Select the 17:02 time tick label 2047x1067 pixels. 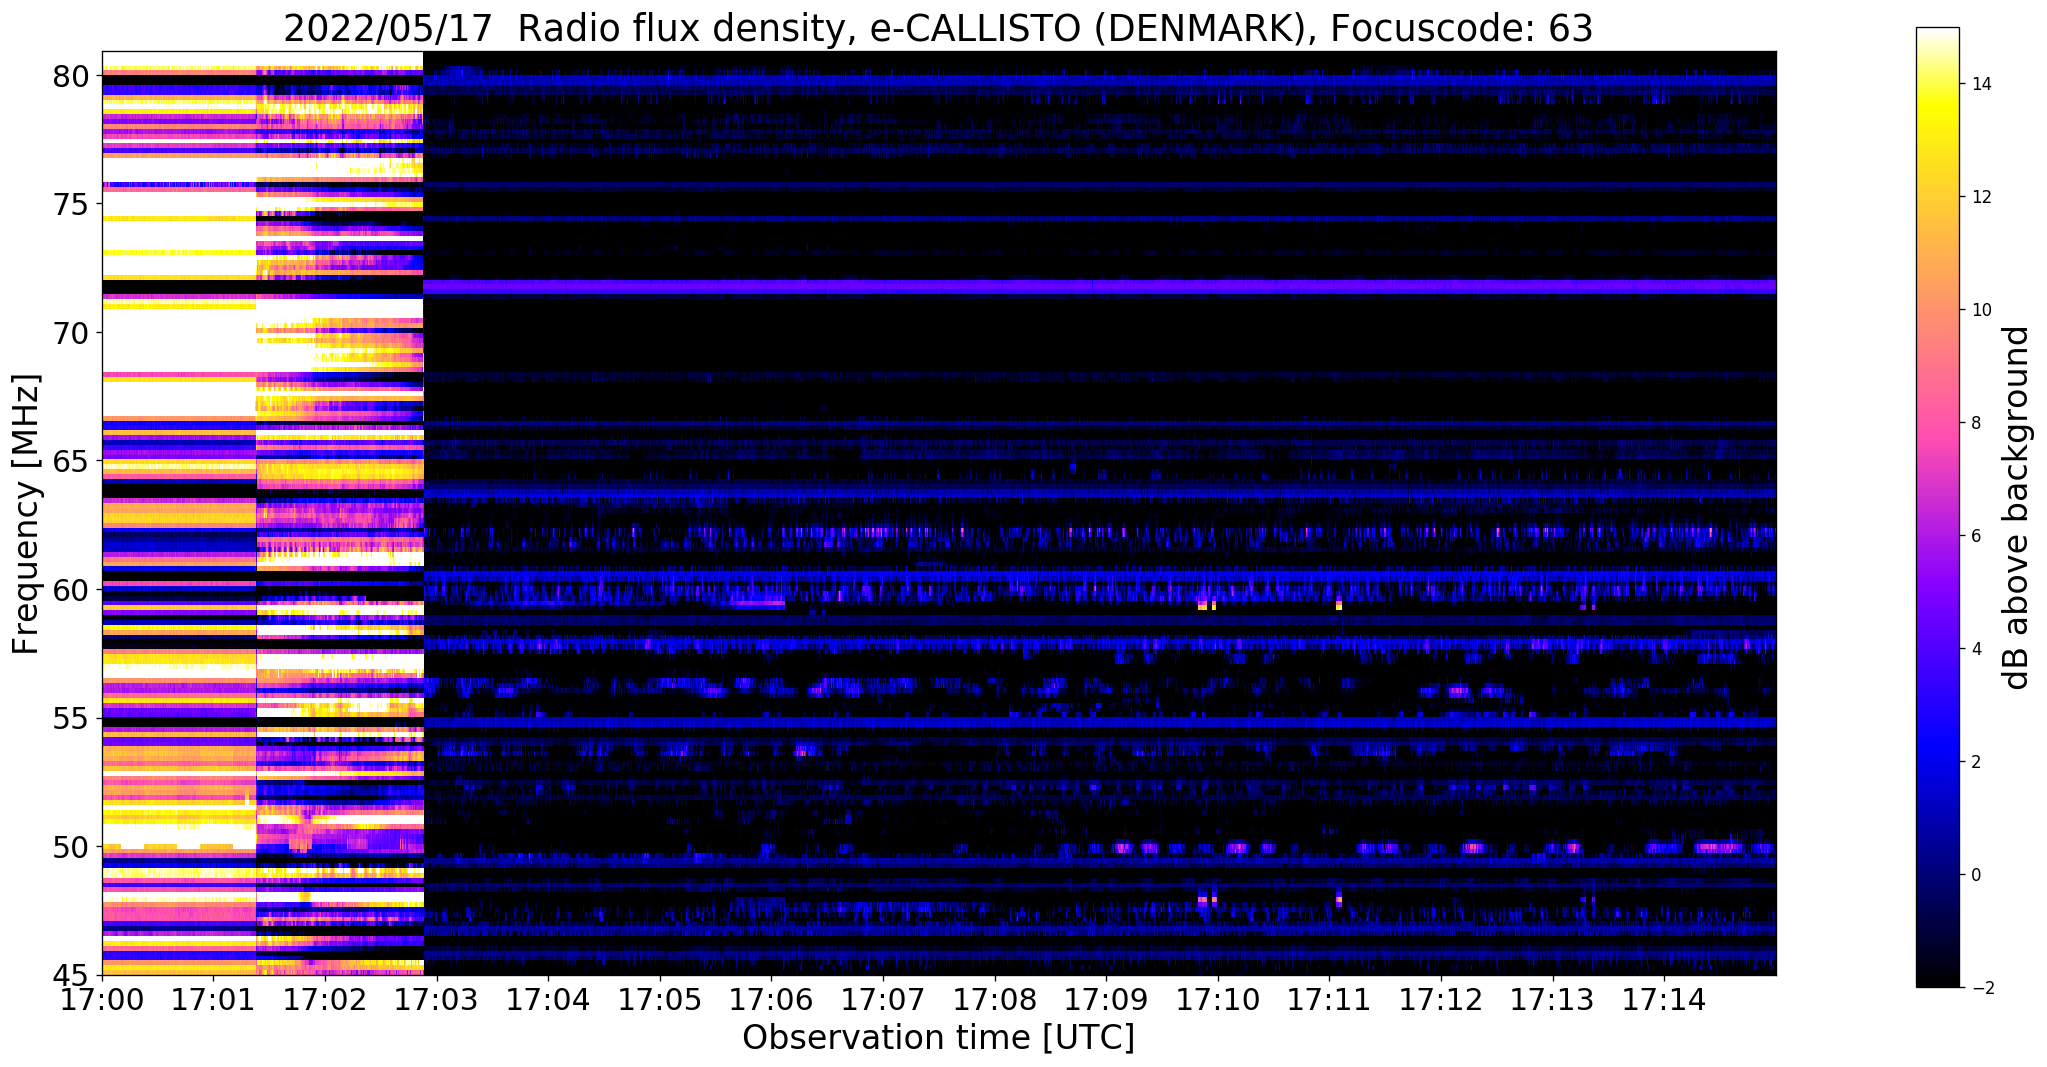[325, 1000]
